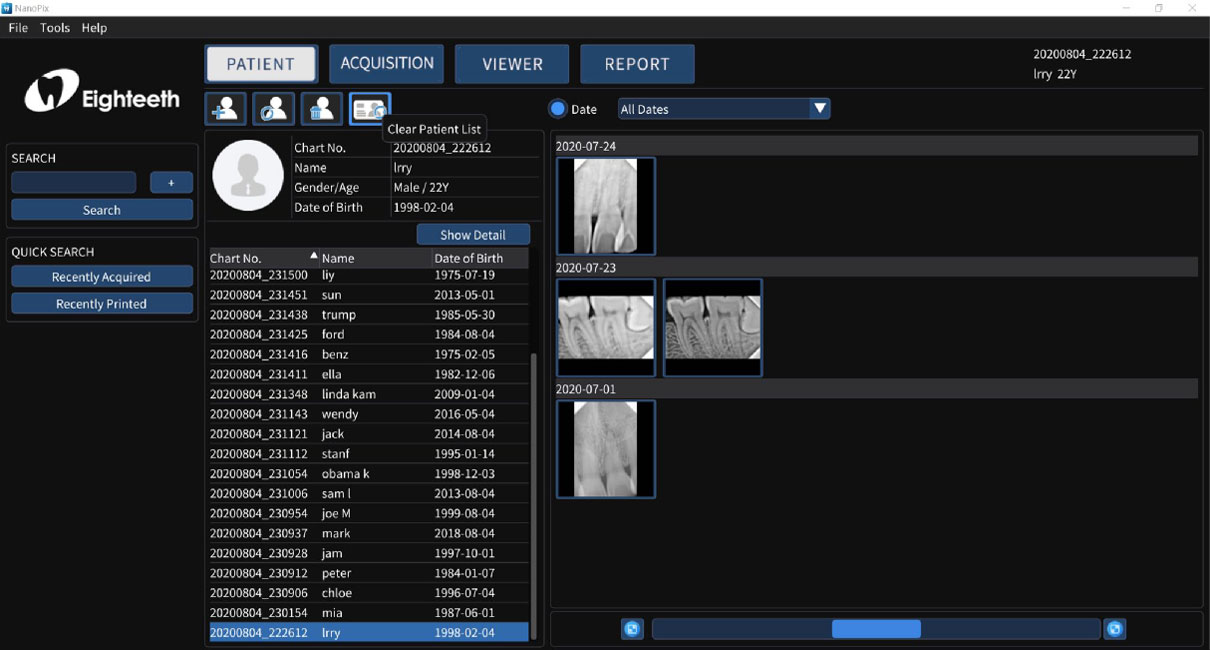The height and width of the screenshot is (650, 1210).
Task: Select the 2020-07-24 X-ray thumbnail
Action: click(x=606, y=206)
